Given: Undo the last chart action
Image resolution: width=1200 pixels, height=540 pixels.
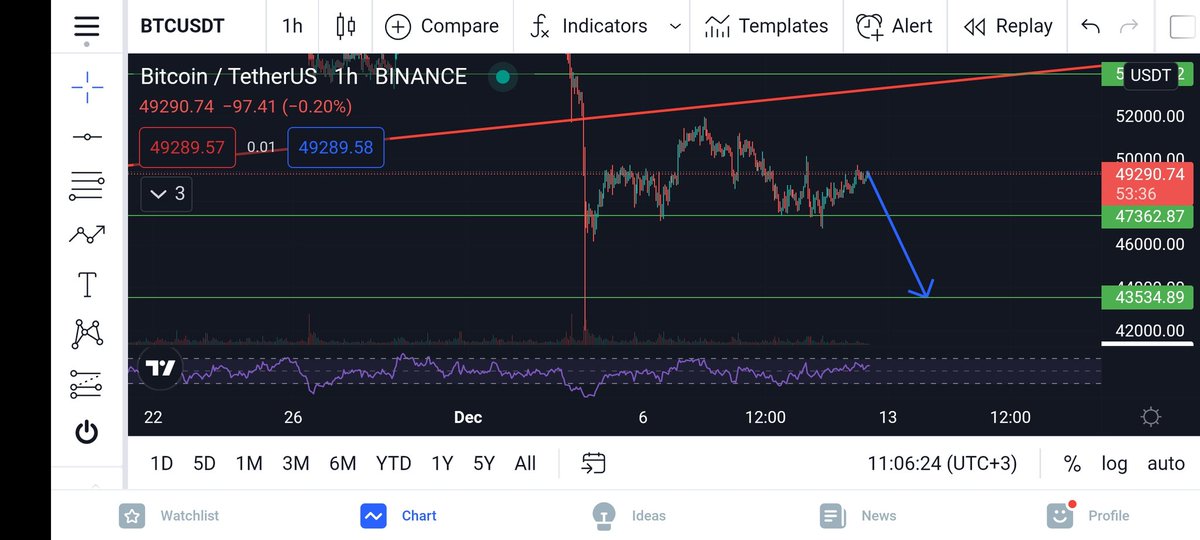Looking at the screenshot, I should click(1091, 27).
